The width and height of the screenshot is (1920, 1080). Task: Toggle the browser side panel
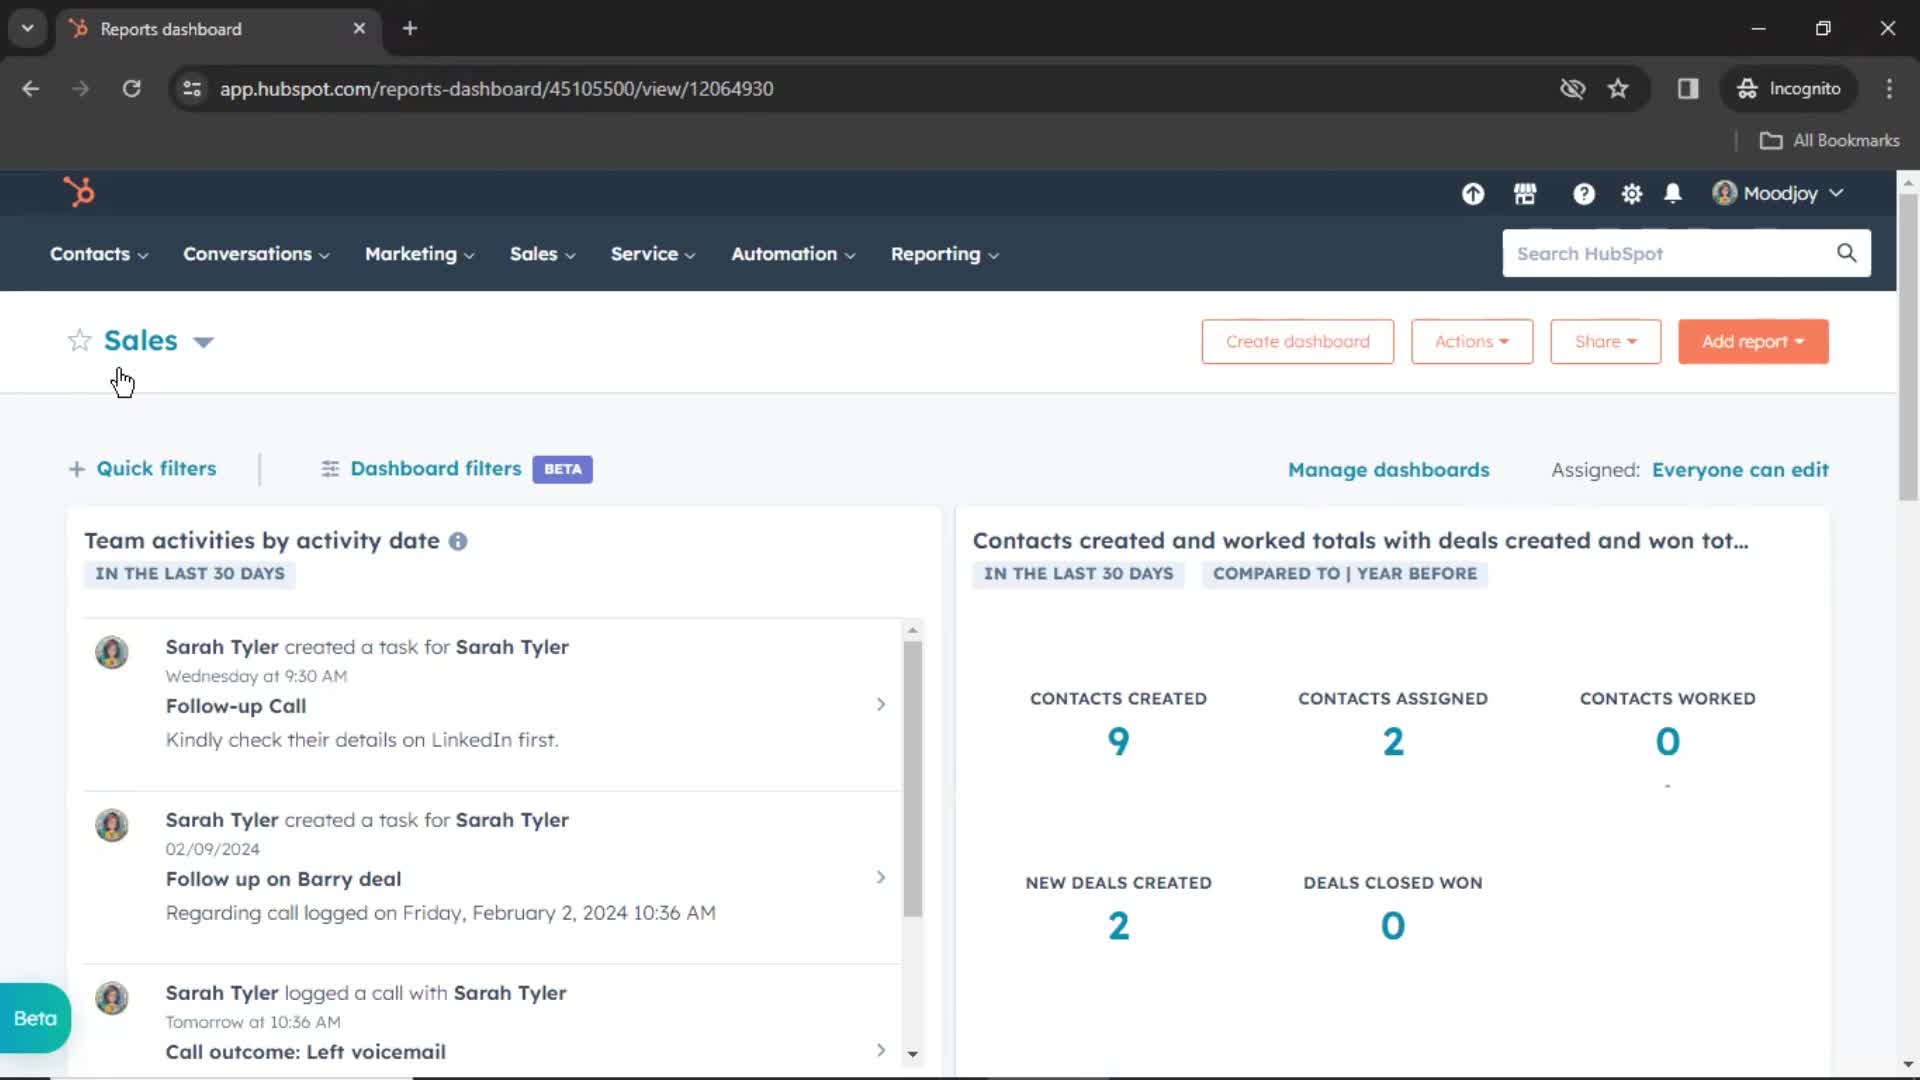click(x=1688, y=88)
